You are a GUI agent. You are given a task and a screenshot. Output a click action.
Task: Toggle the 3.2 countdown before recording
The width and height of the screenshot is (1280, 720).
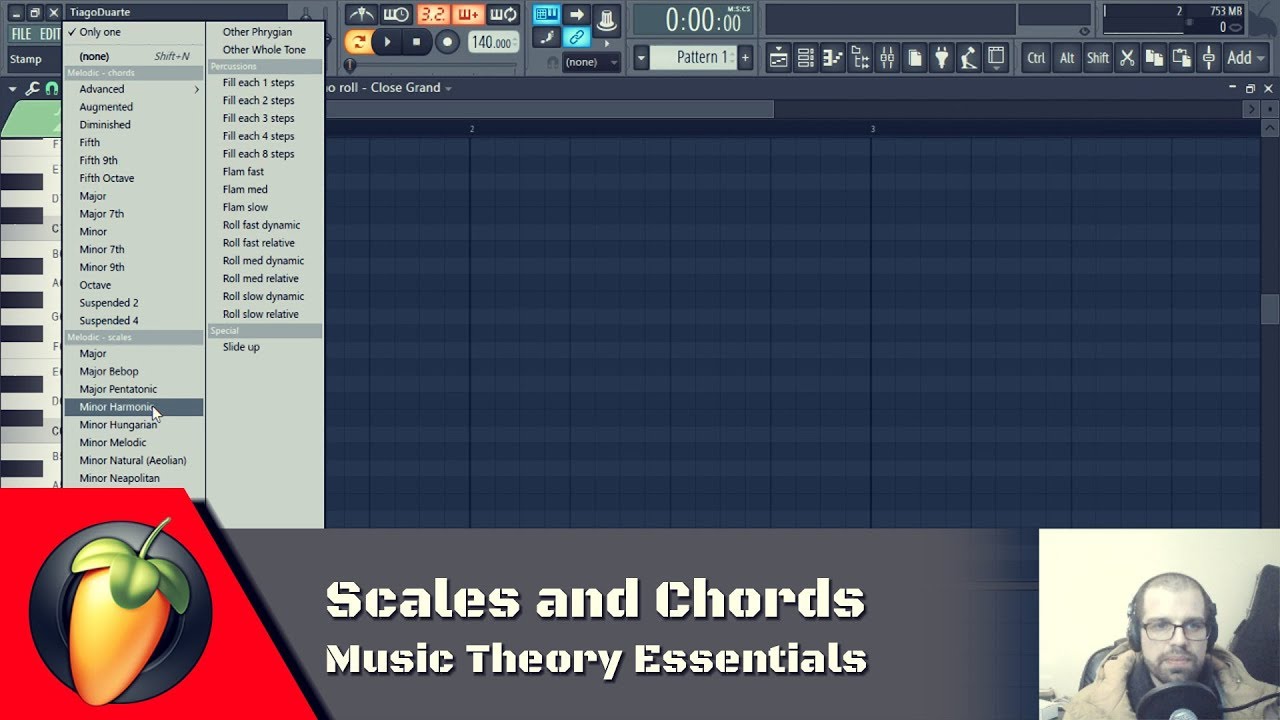(433, 15)
